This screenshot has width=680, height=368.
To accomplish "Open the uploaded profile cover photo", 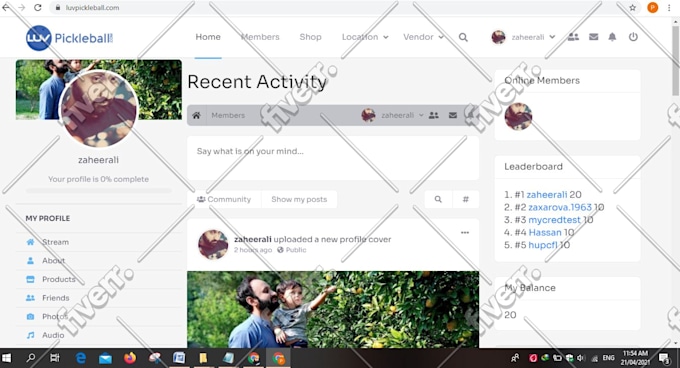I will [333, 309].
